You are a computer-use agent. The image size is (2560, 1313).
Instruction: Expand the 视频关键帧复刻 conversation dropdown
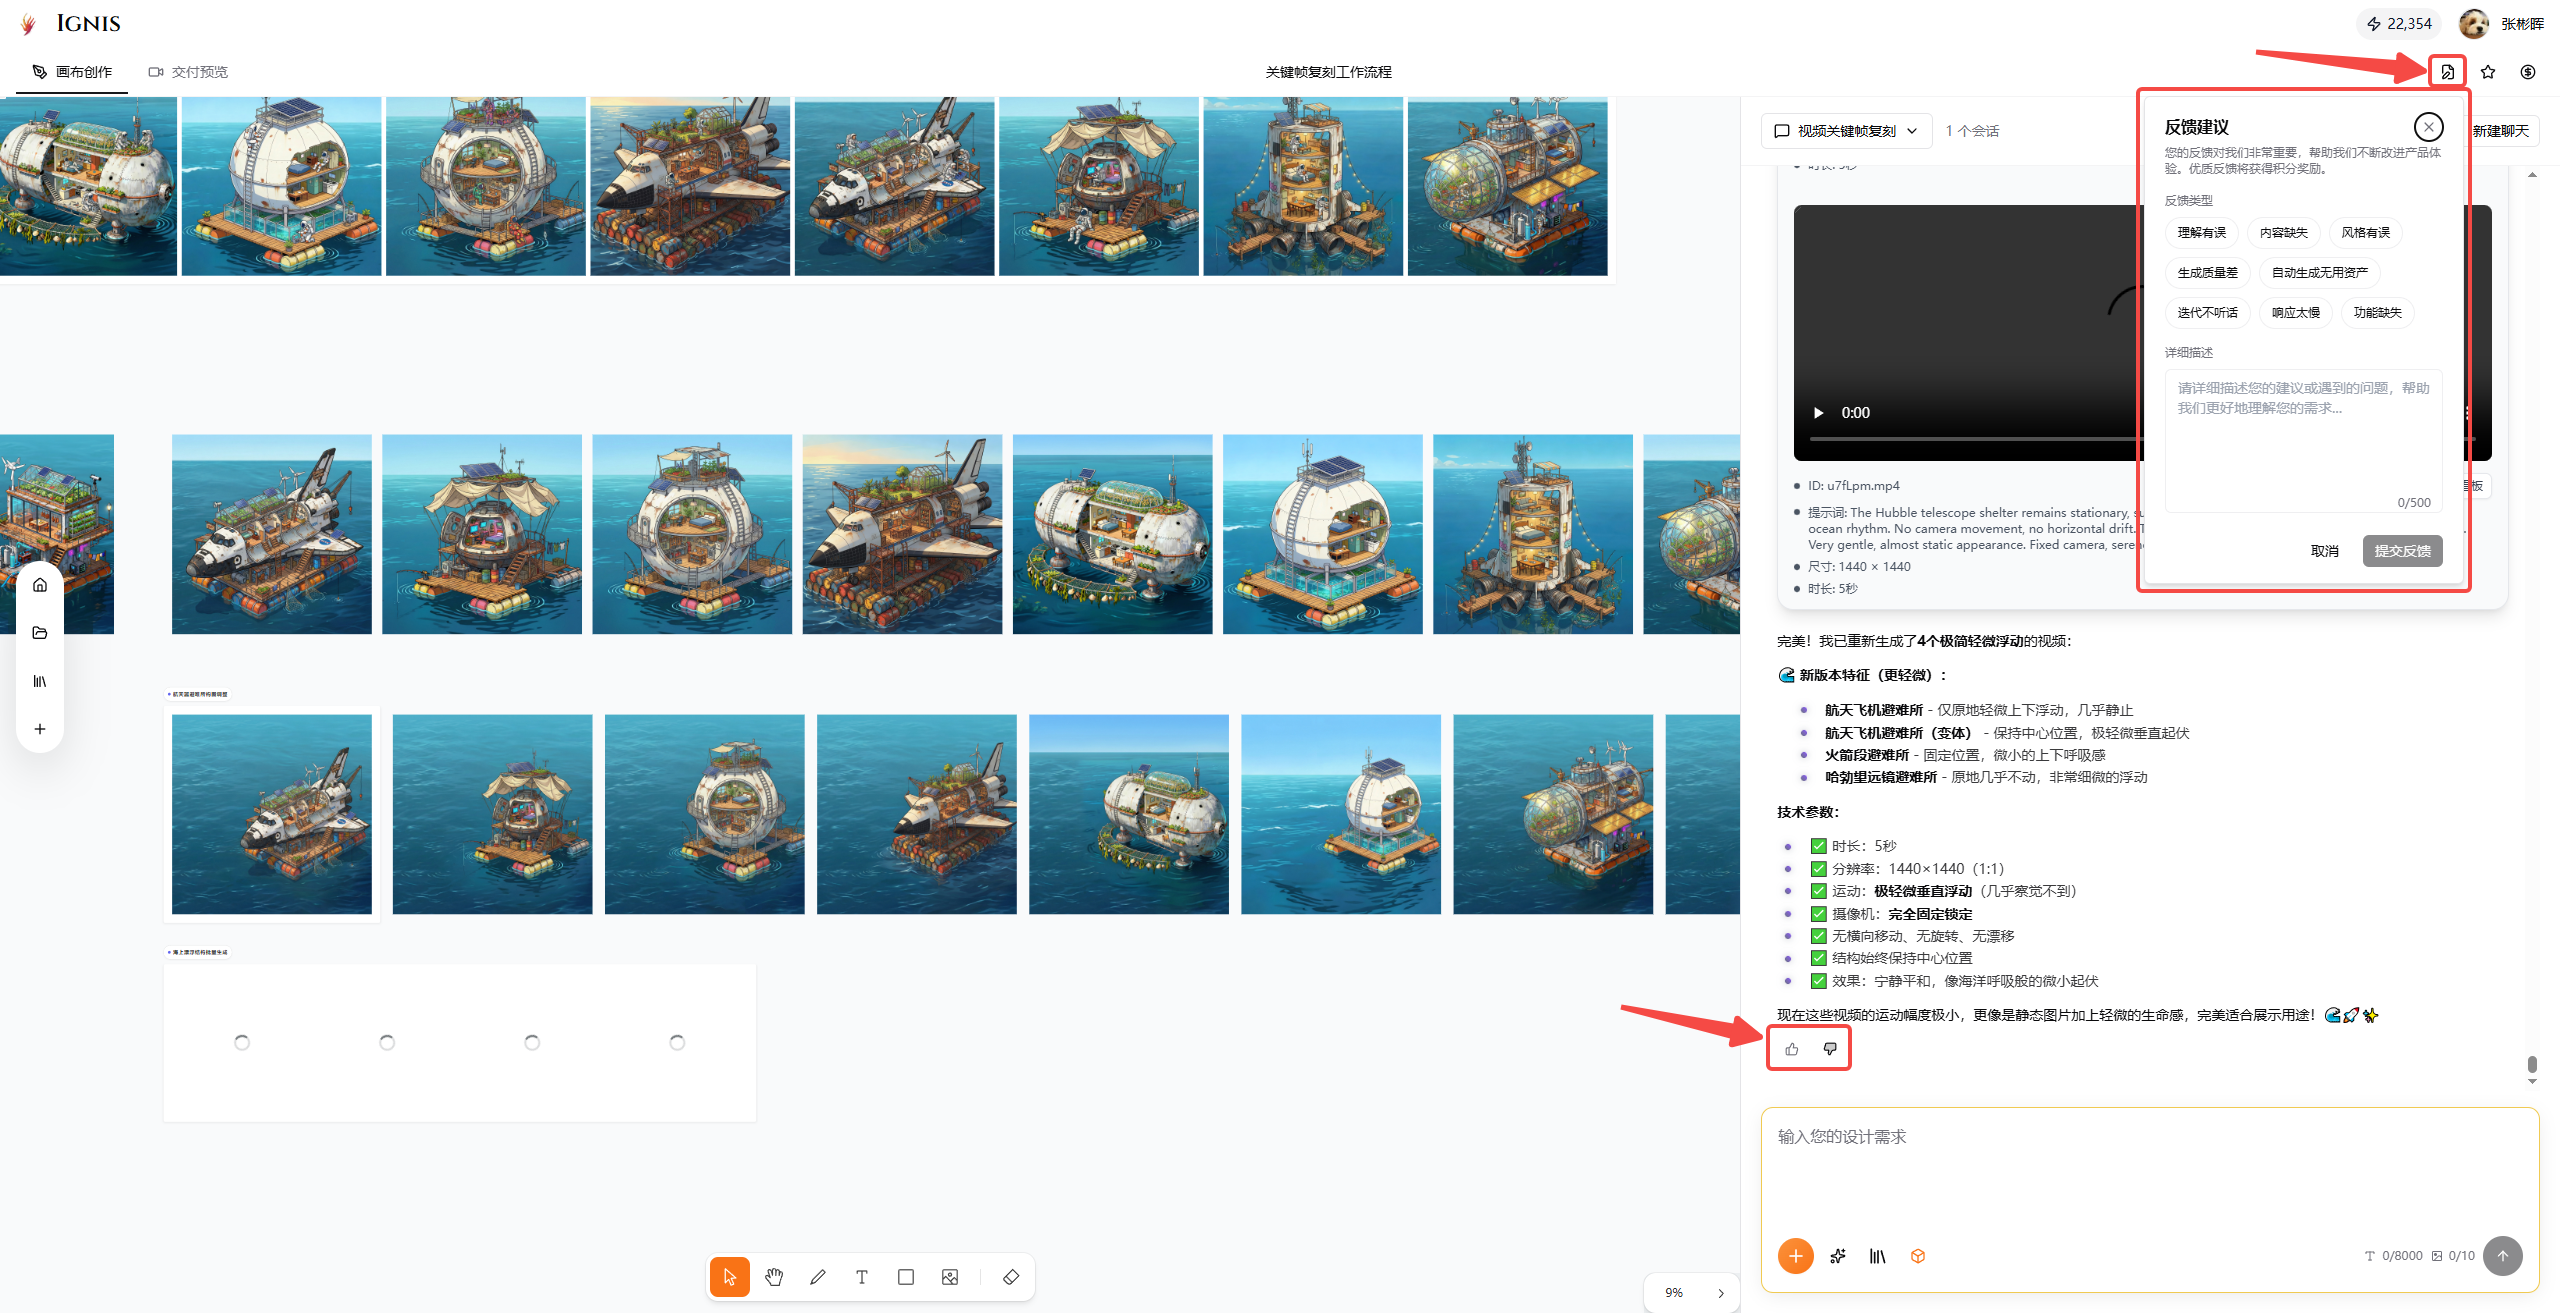point(1846,131)
